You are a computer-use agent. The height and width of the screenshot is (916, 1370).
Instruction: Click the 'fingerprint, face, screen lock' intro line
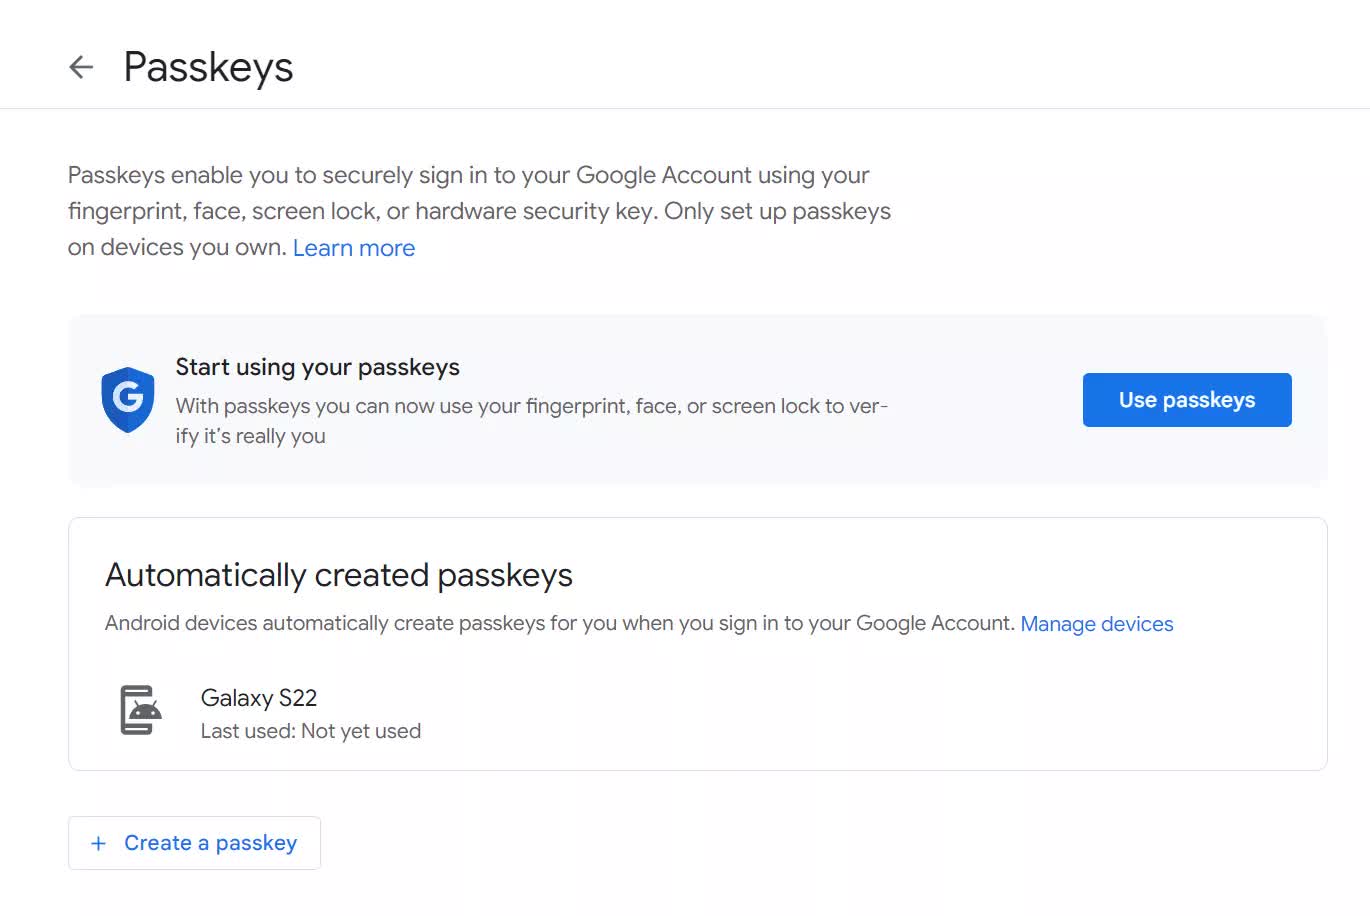tap(479, 211)
